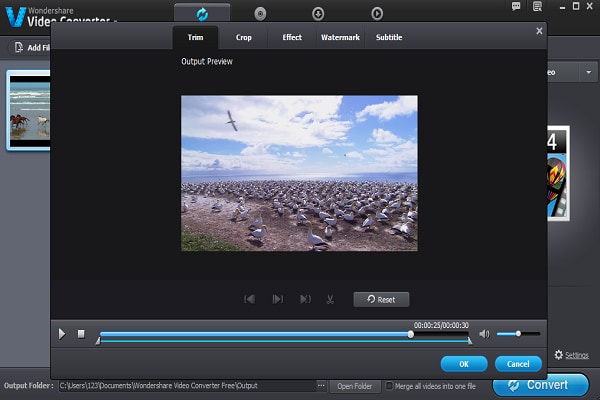Open the Convert tab icon at top
The image size is (600, 400).
pyautogui.click(x=202, y=14)
